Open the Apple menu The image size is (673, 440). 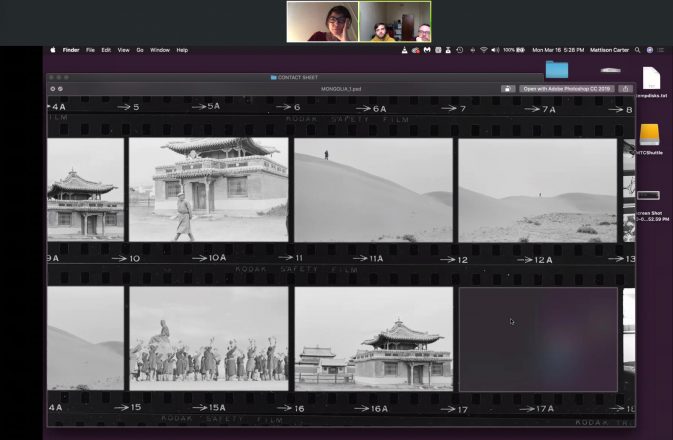click(x=54, y=49)
